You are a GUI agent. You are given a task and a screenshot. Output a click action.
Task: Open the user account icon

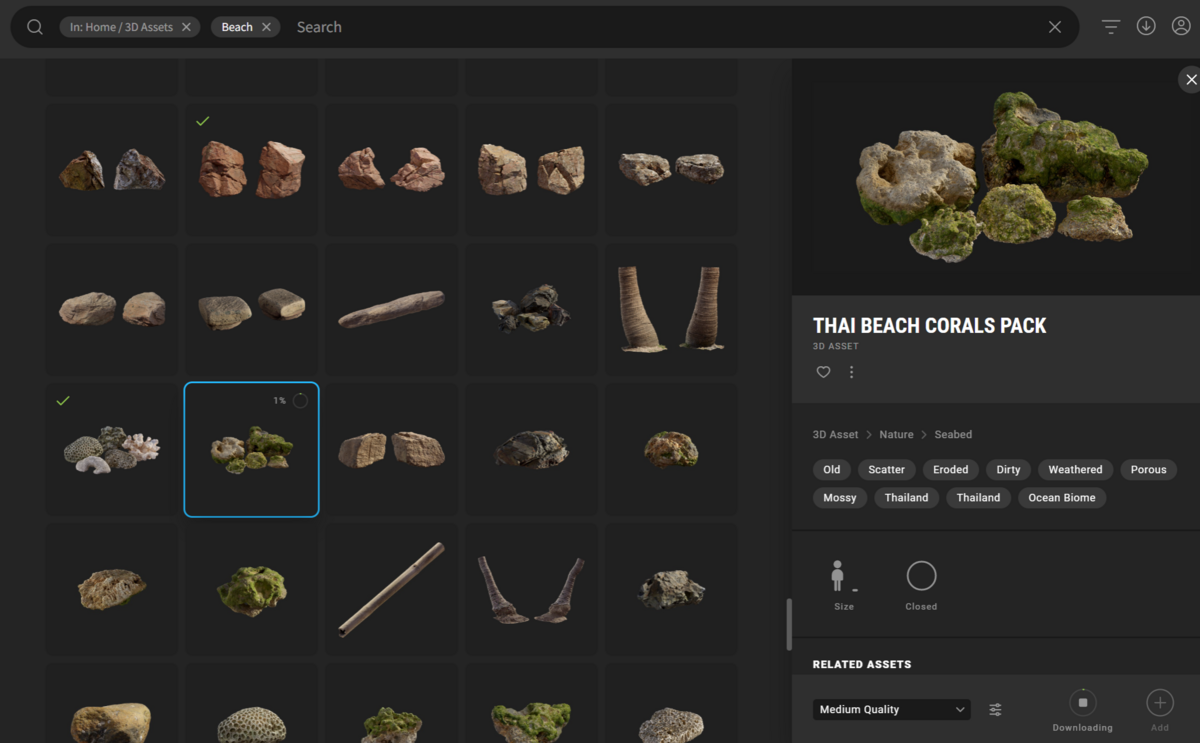(1181, 26)
